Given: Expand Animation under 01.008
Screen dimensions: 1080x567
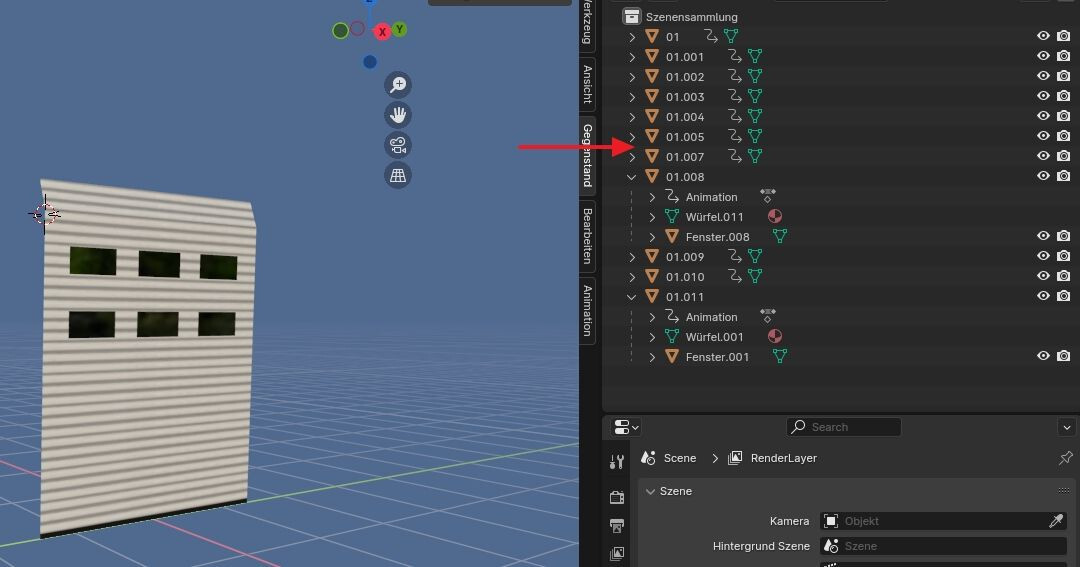Looking at the screenshot, I should 652,197.
